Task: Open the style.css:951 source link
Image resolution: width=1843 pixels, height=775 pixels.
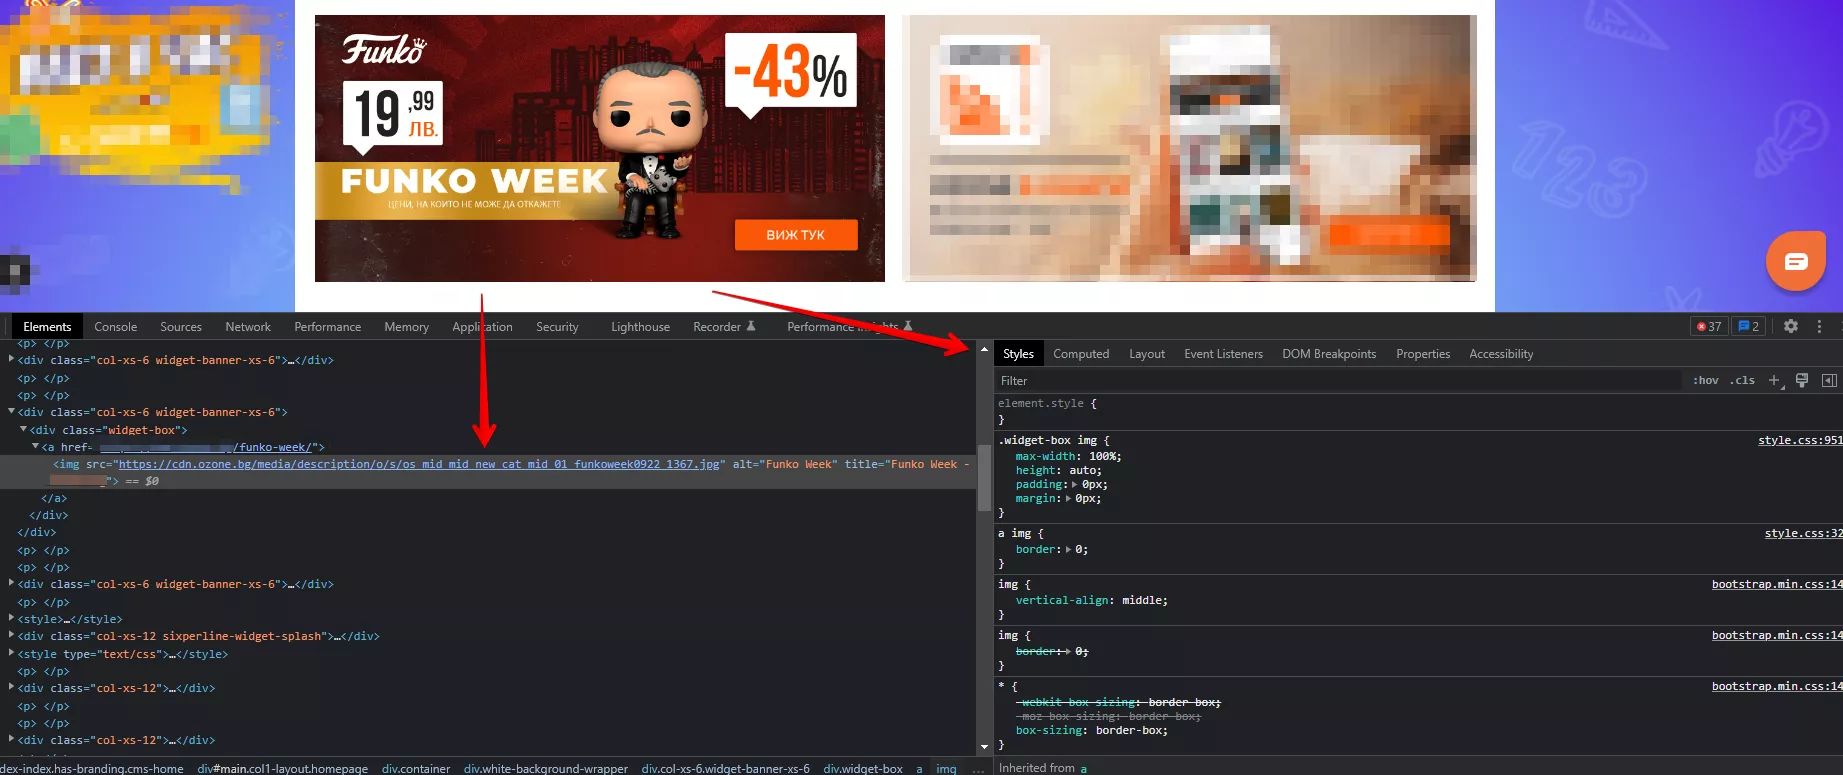Action: coord(1800,440)
